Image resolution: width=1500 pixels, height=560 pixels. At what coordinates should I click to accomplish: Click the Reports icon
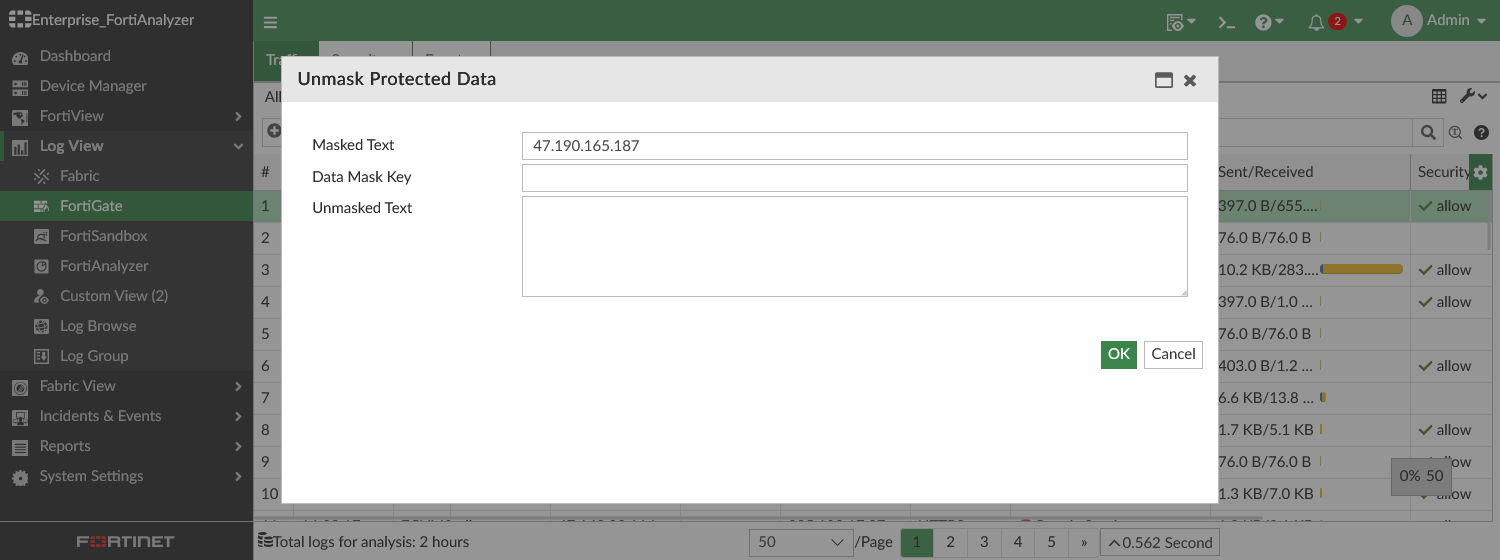pos(20,447)
